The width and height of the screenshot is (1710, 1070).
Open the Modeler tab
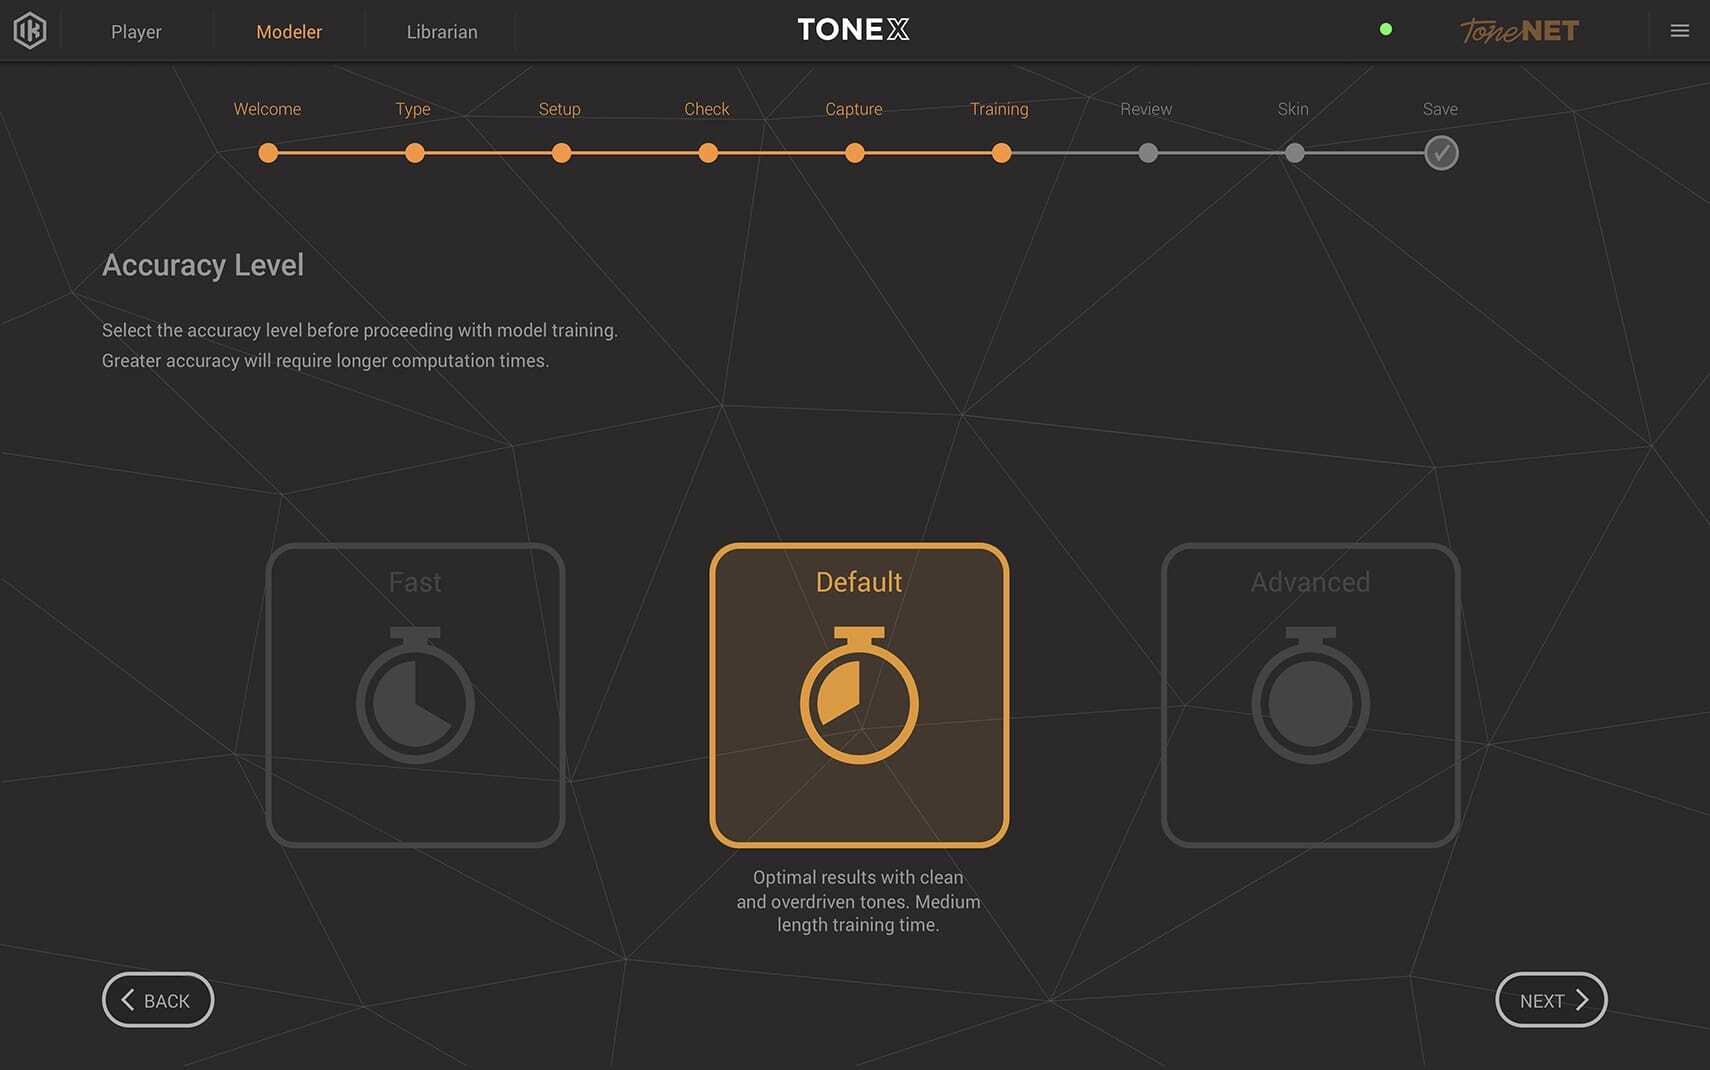point(289,32)
